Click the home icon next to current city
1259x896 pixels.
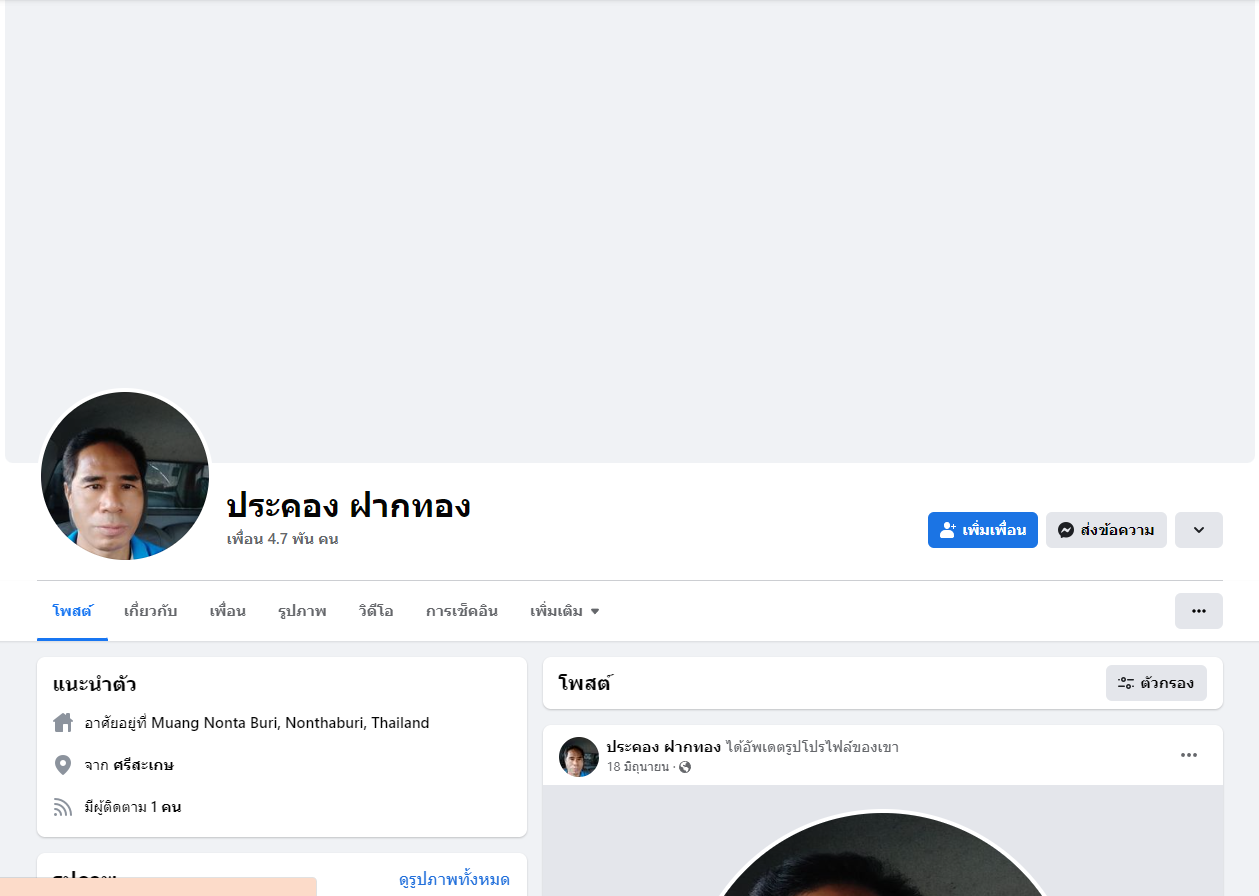[x=63, y=722]
